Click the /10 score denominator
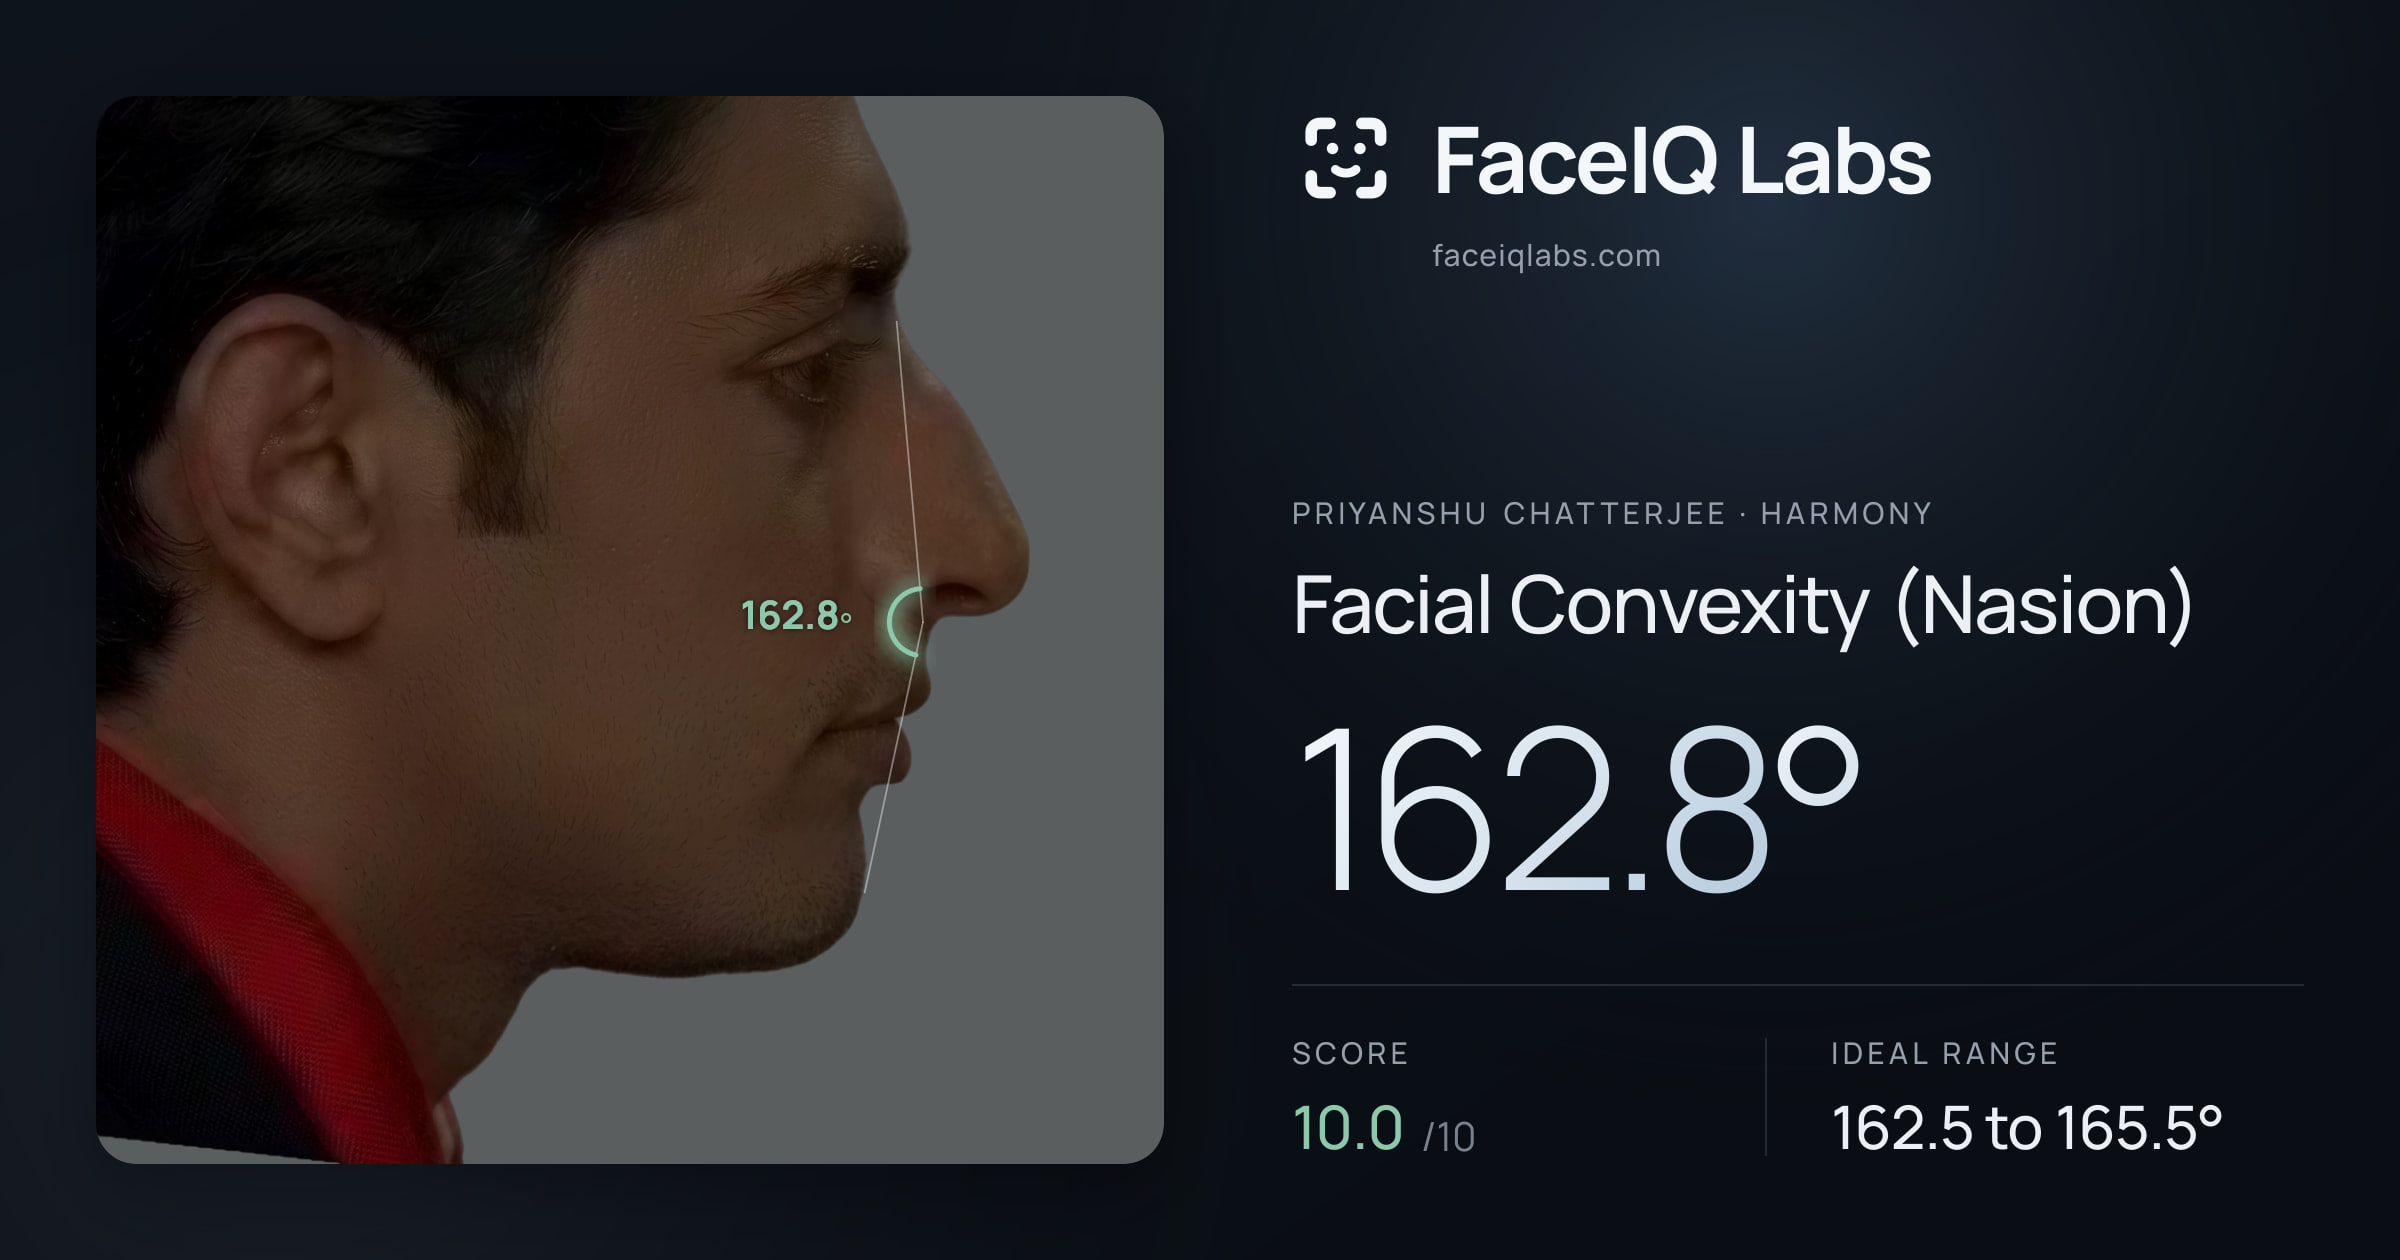 [1449, 1137]
